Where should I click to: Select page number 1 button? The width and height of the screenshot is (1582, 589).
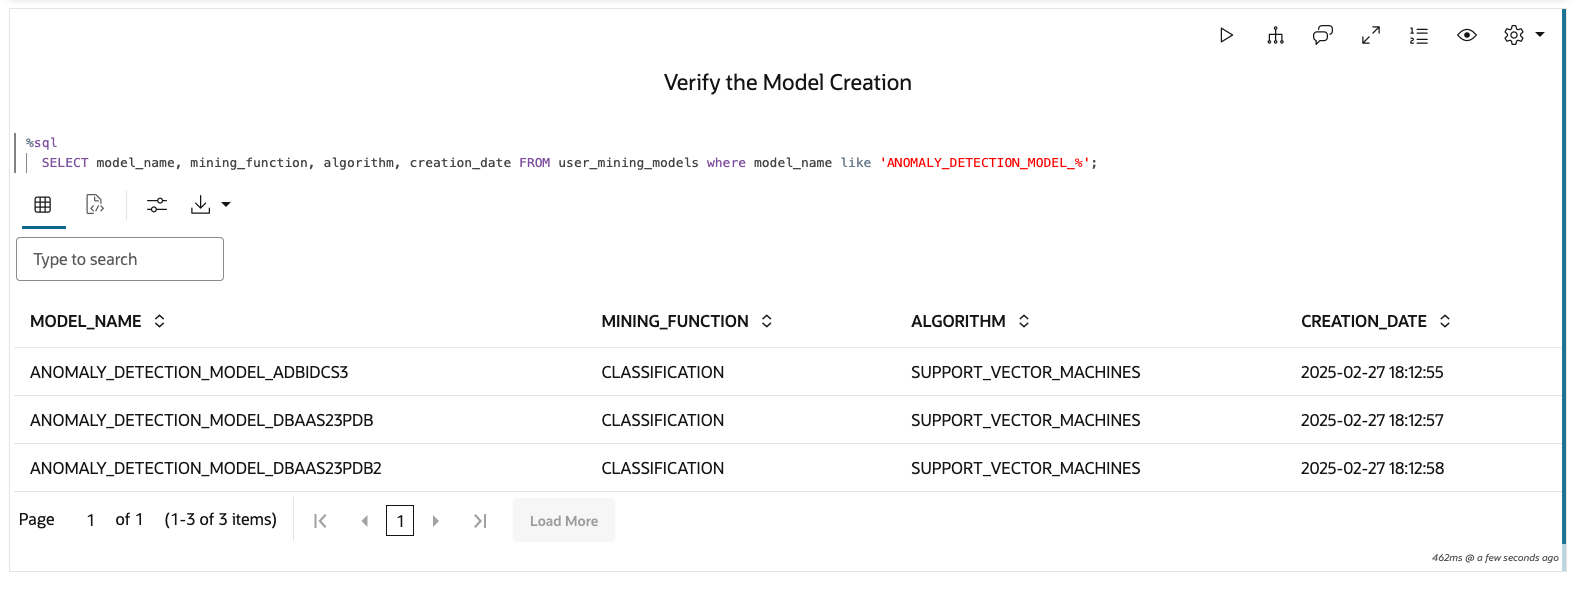click(400, 521)
